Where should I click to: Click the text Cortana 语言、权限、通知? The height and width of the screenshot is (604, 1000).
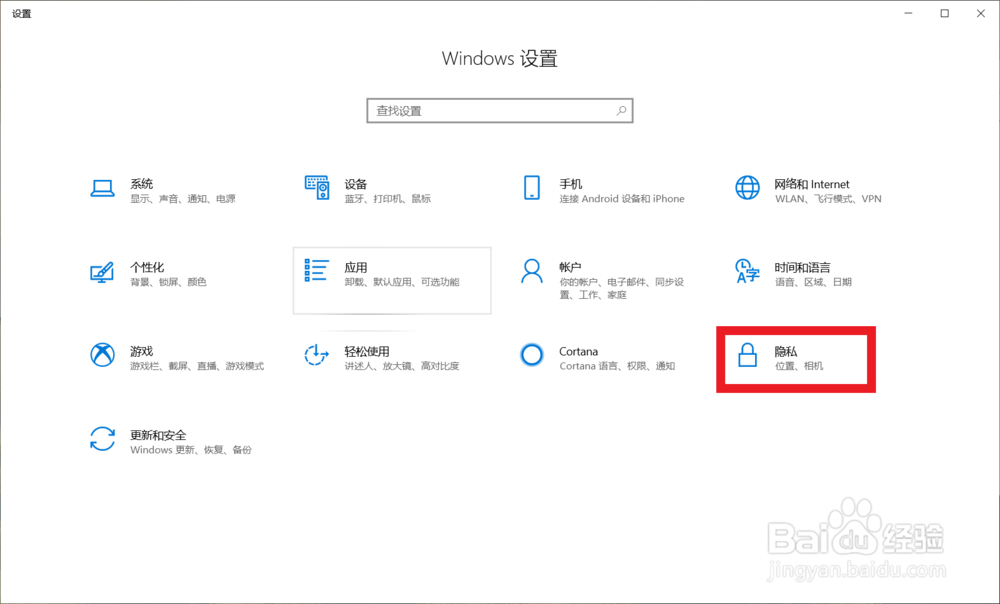(x=617, y=366)
